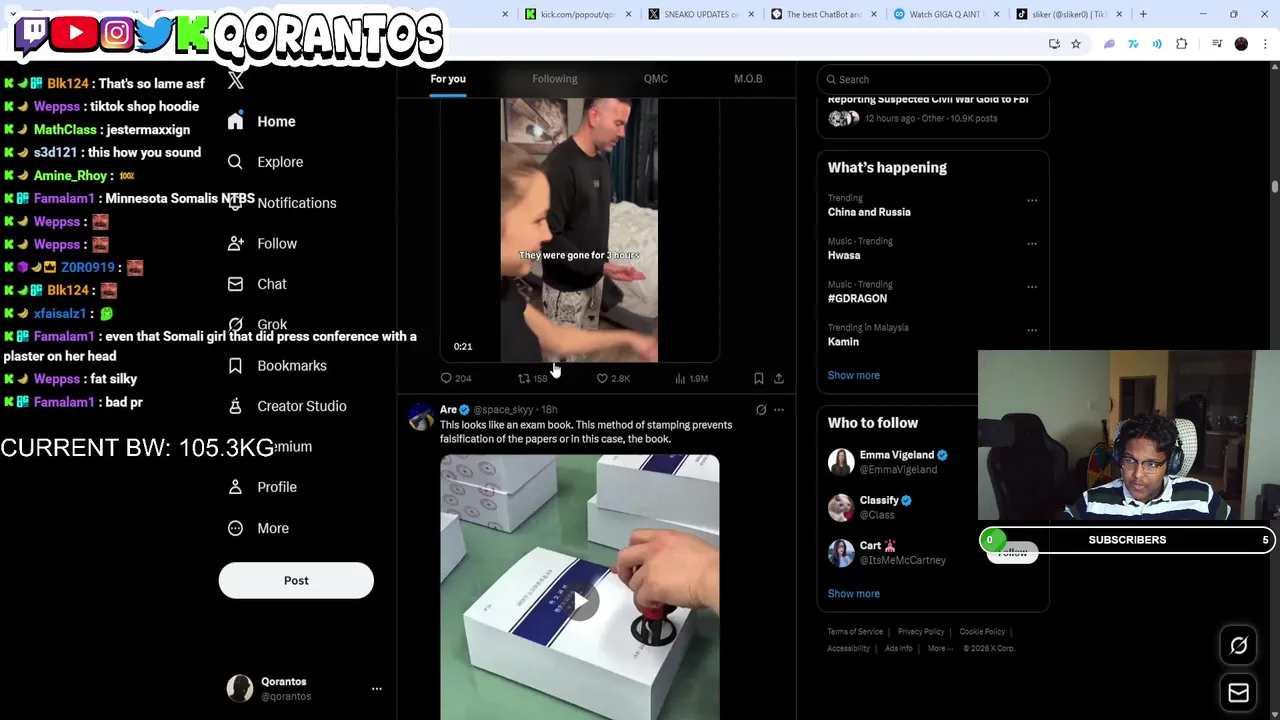Open floating Grok button at bottom right
This screenshot has width=1280, height=720.
(x=1238, y=646)
